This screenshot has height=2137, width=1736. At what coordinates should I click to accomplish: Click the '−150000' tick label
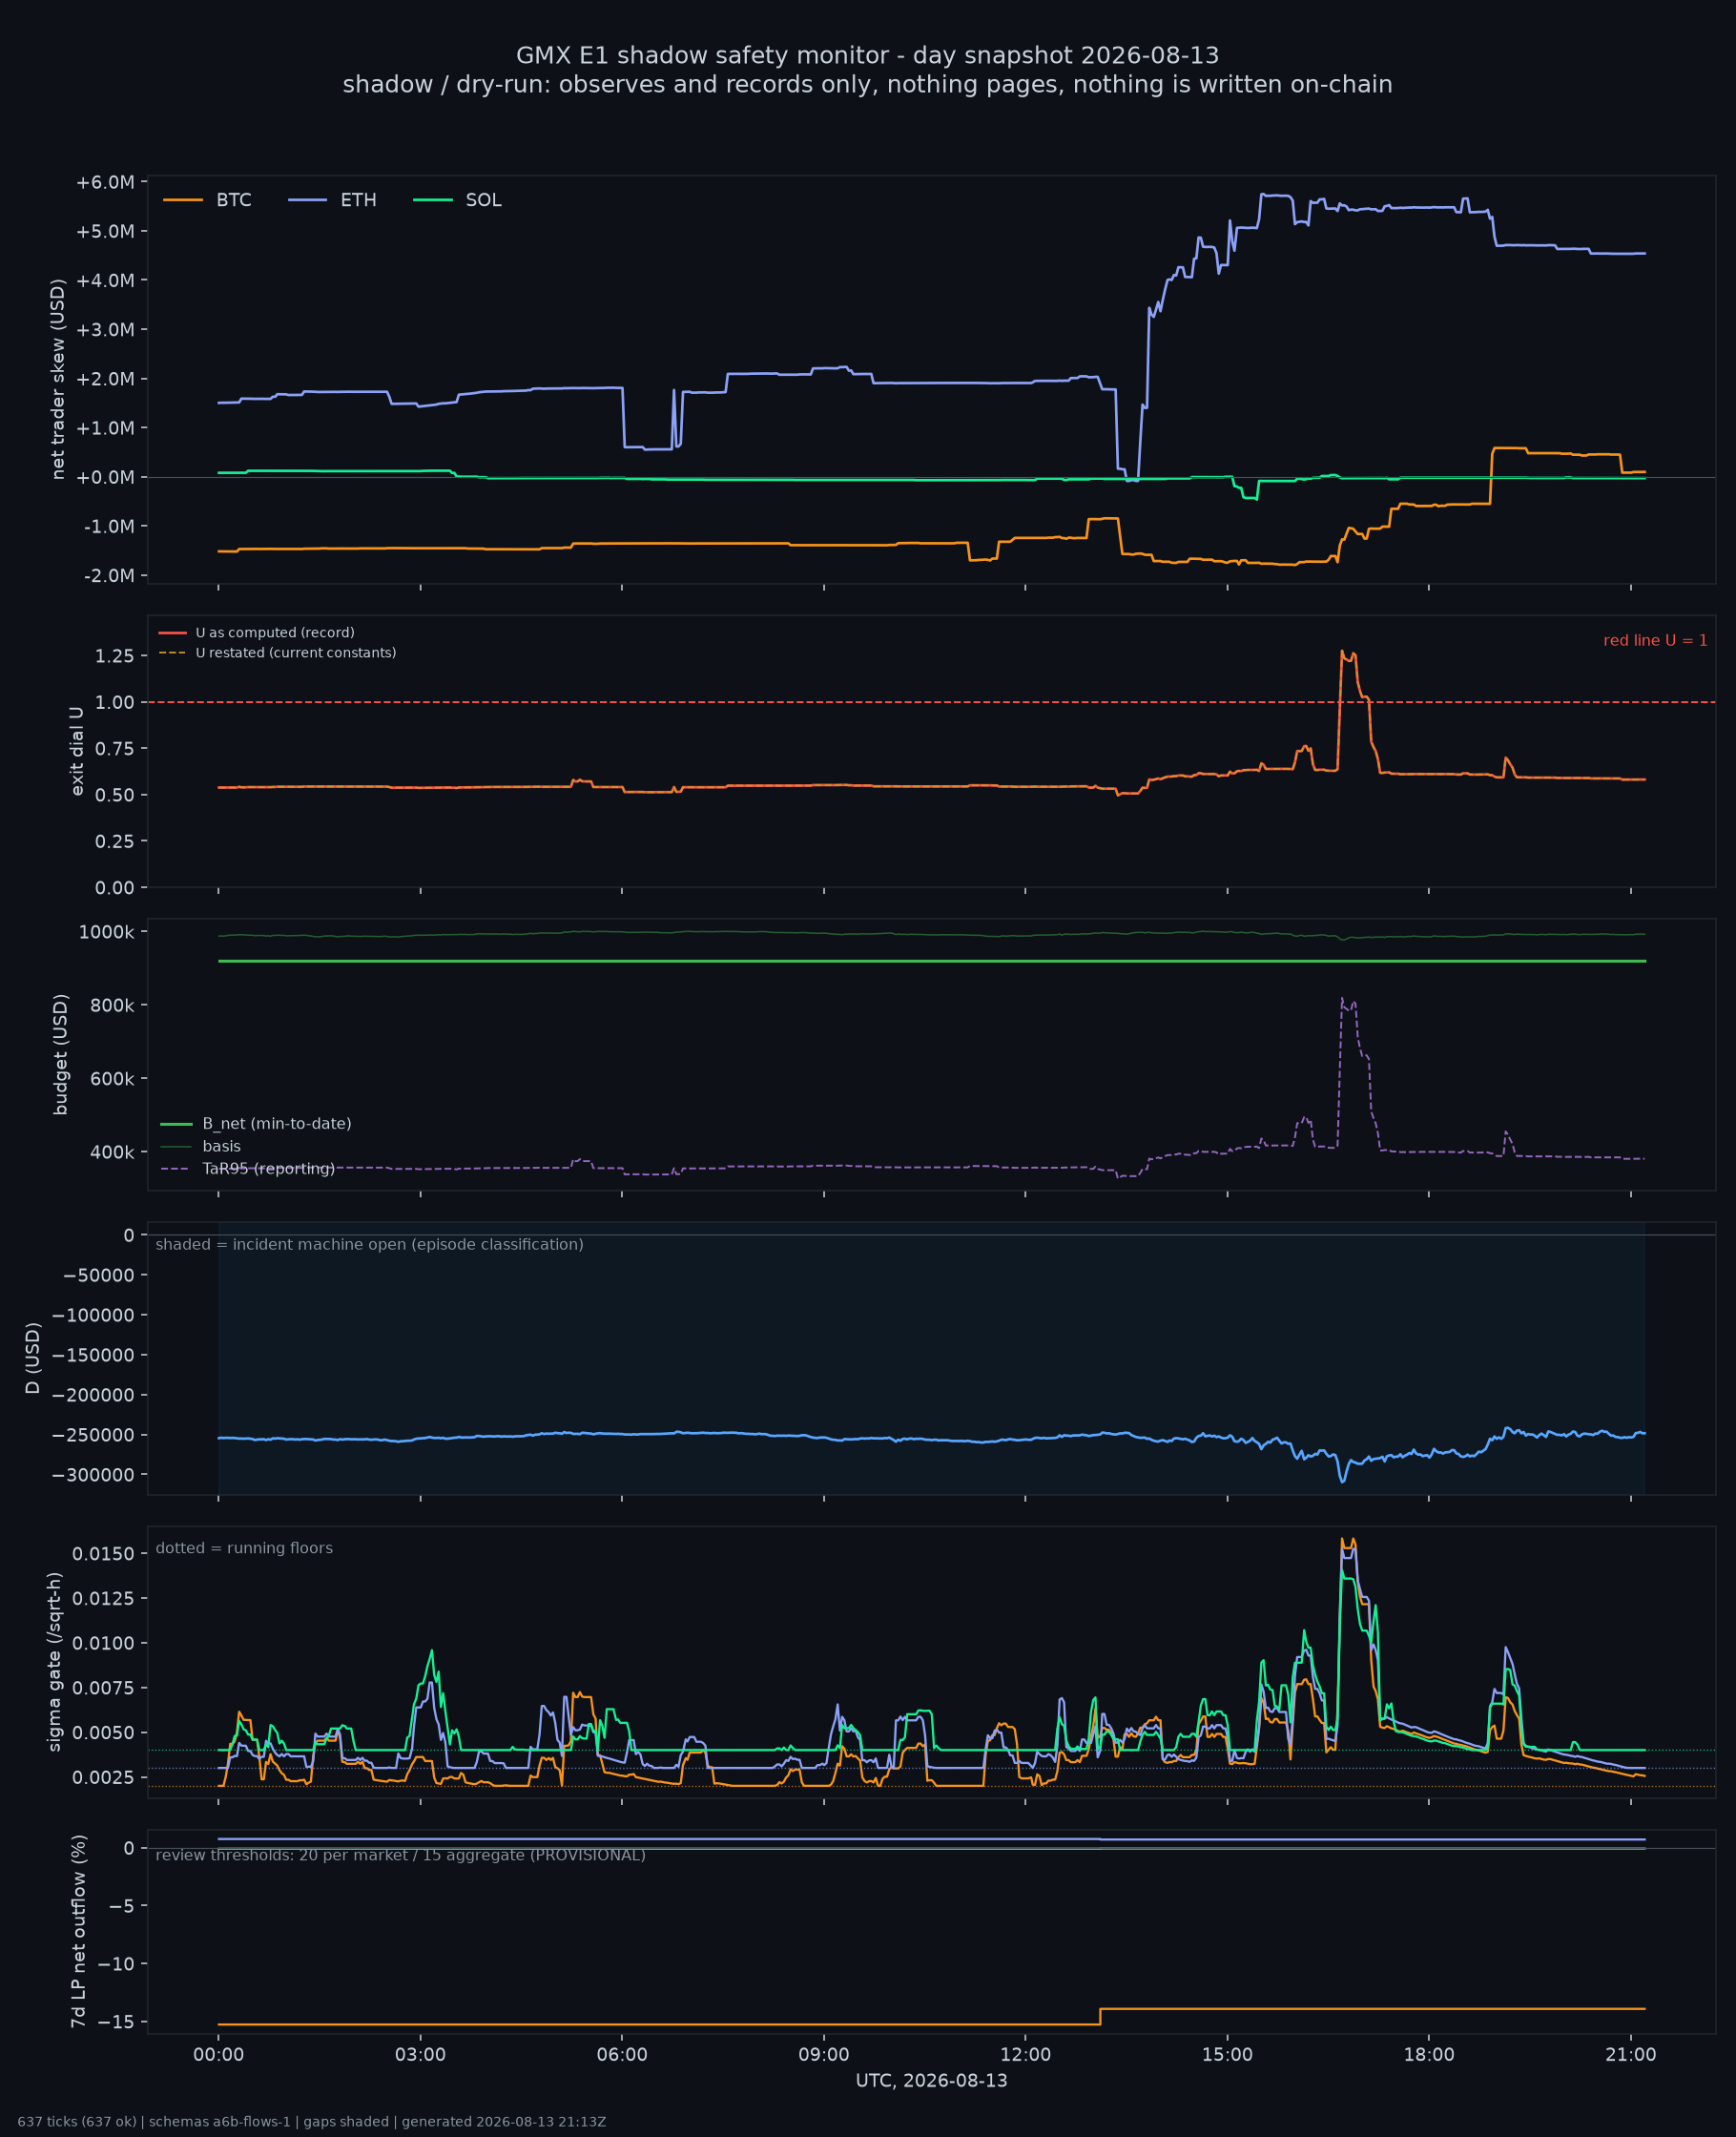click(94, 1355)
